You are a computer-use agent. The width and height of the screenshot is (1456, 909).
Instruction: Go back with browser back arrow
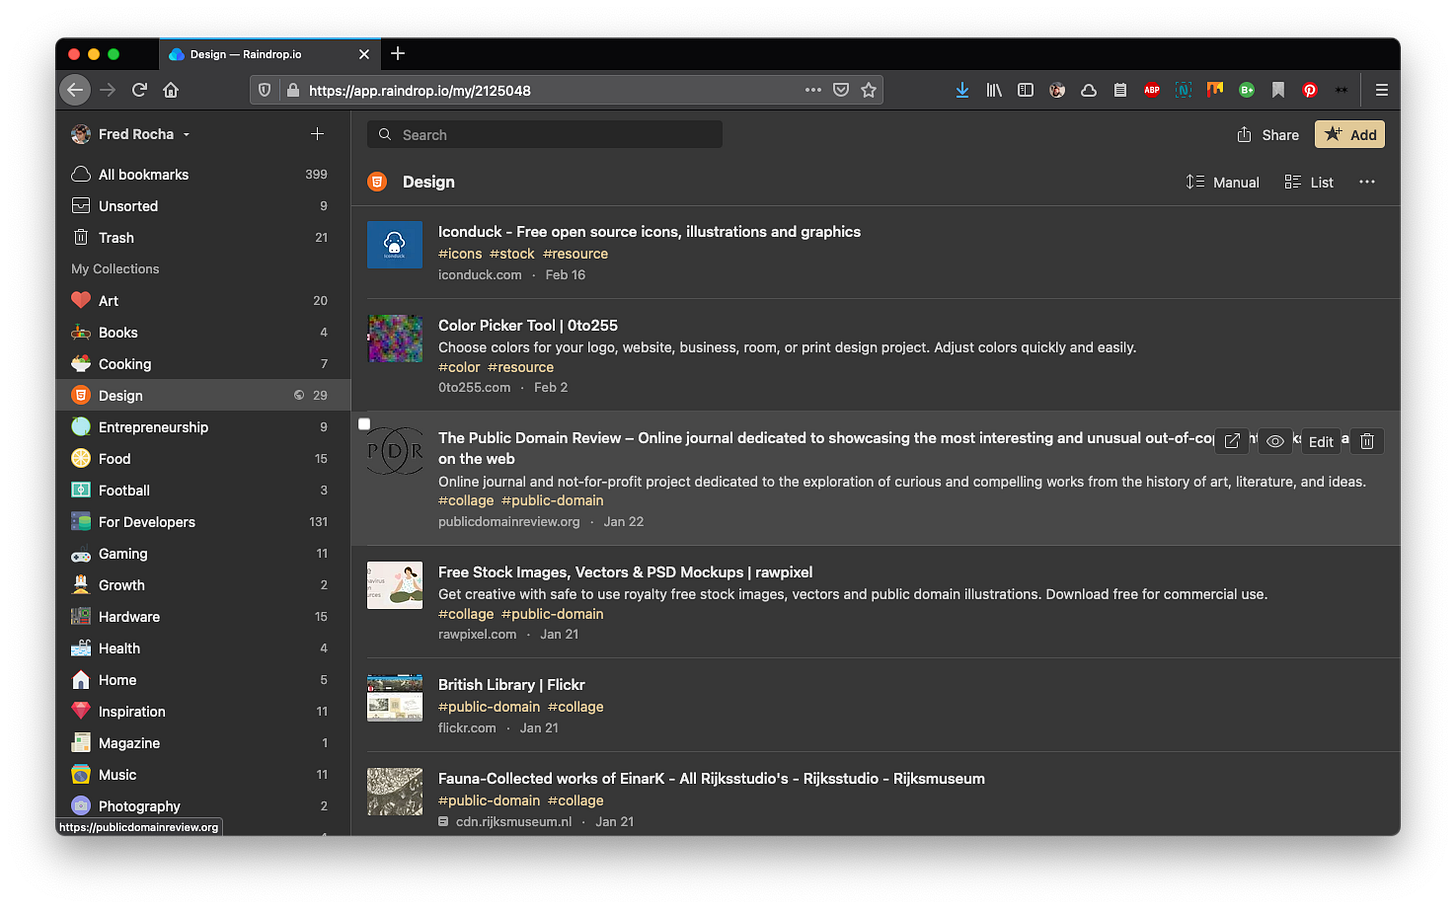pyautogui.click(x=75, y=90)
